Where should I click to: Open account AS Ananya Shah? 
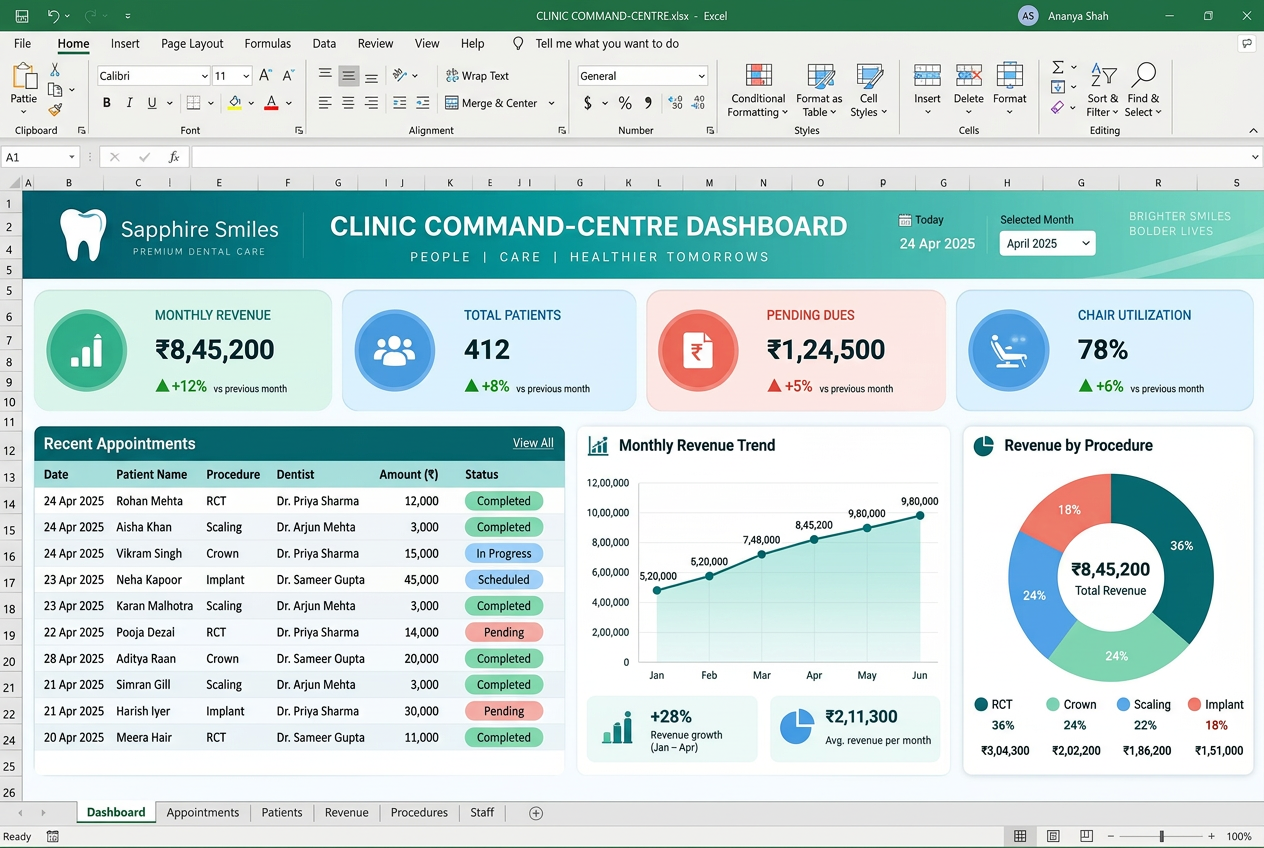pos(1063,16)
